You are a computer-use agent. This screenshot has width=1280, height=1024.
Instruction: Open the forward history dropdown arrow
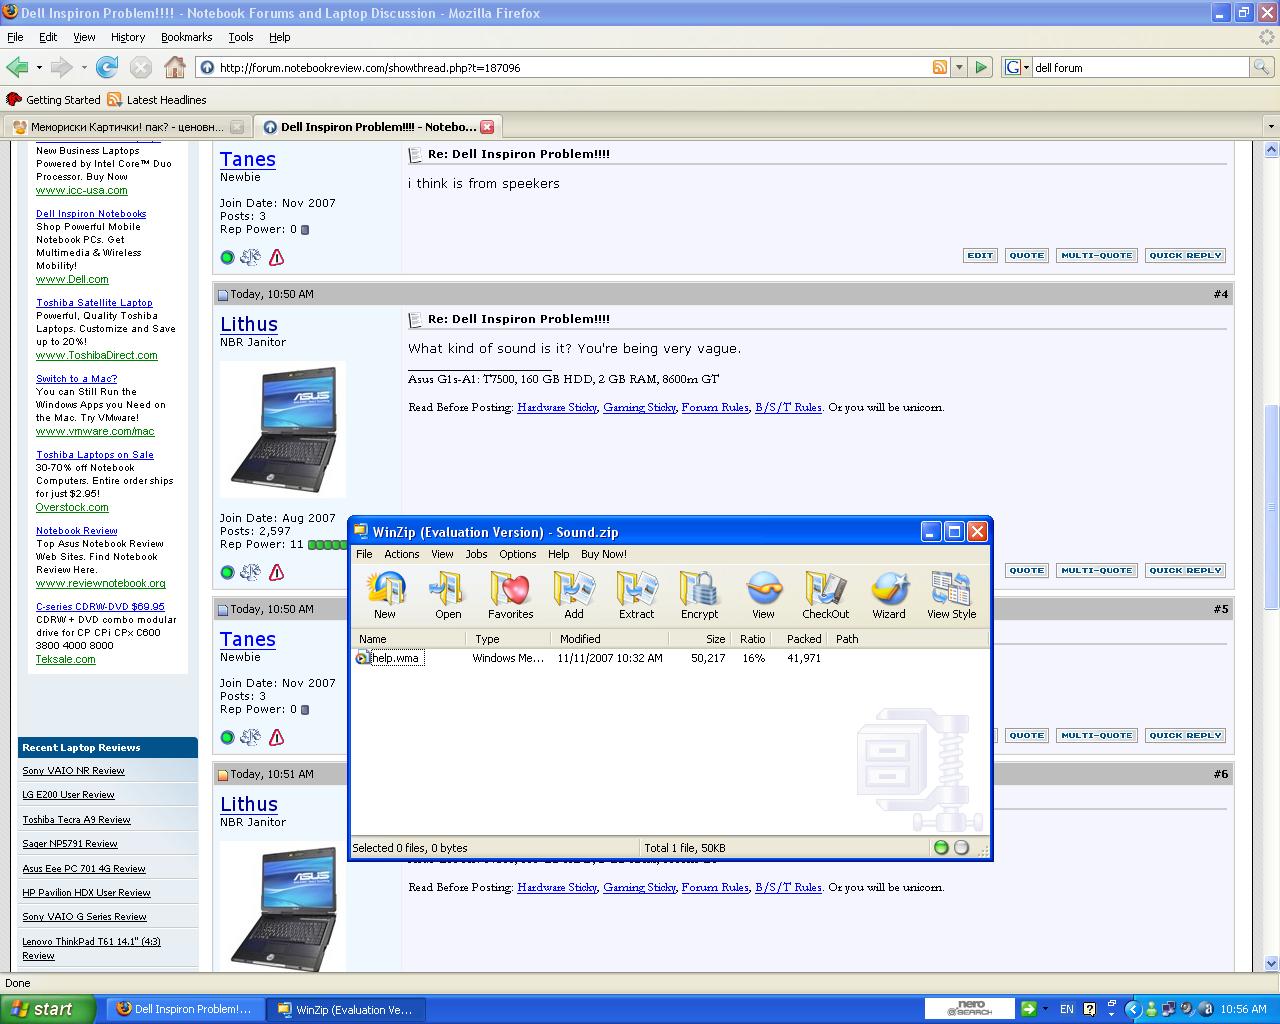point(84,68)
